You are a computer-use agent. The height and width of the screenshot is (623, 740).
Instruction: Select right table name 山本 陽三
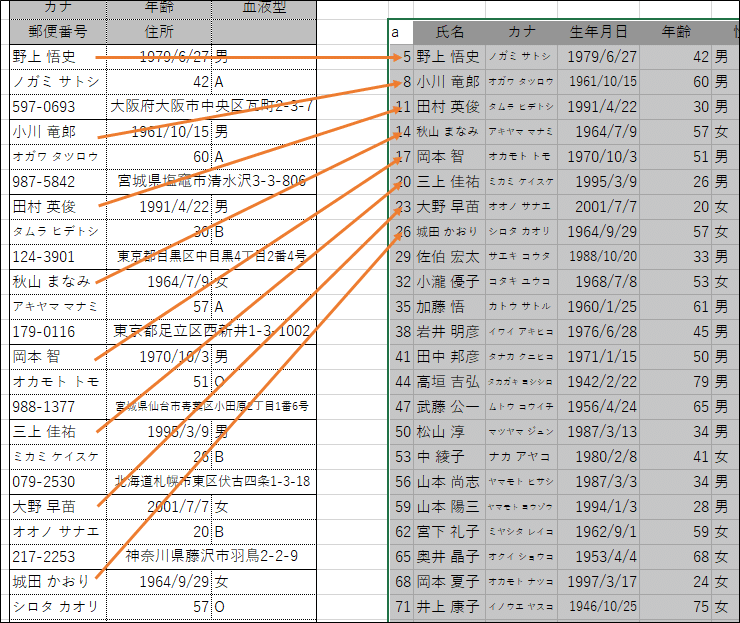[x=450, y=507]
